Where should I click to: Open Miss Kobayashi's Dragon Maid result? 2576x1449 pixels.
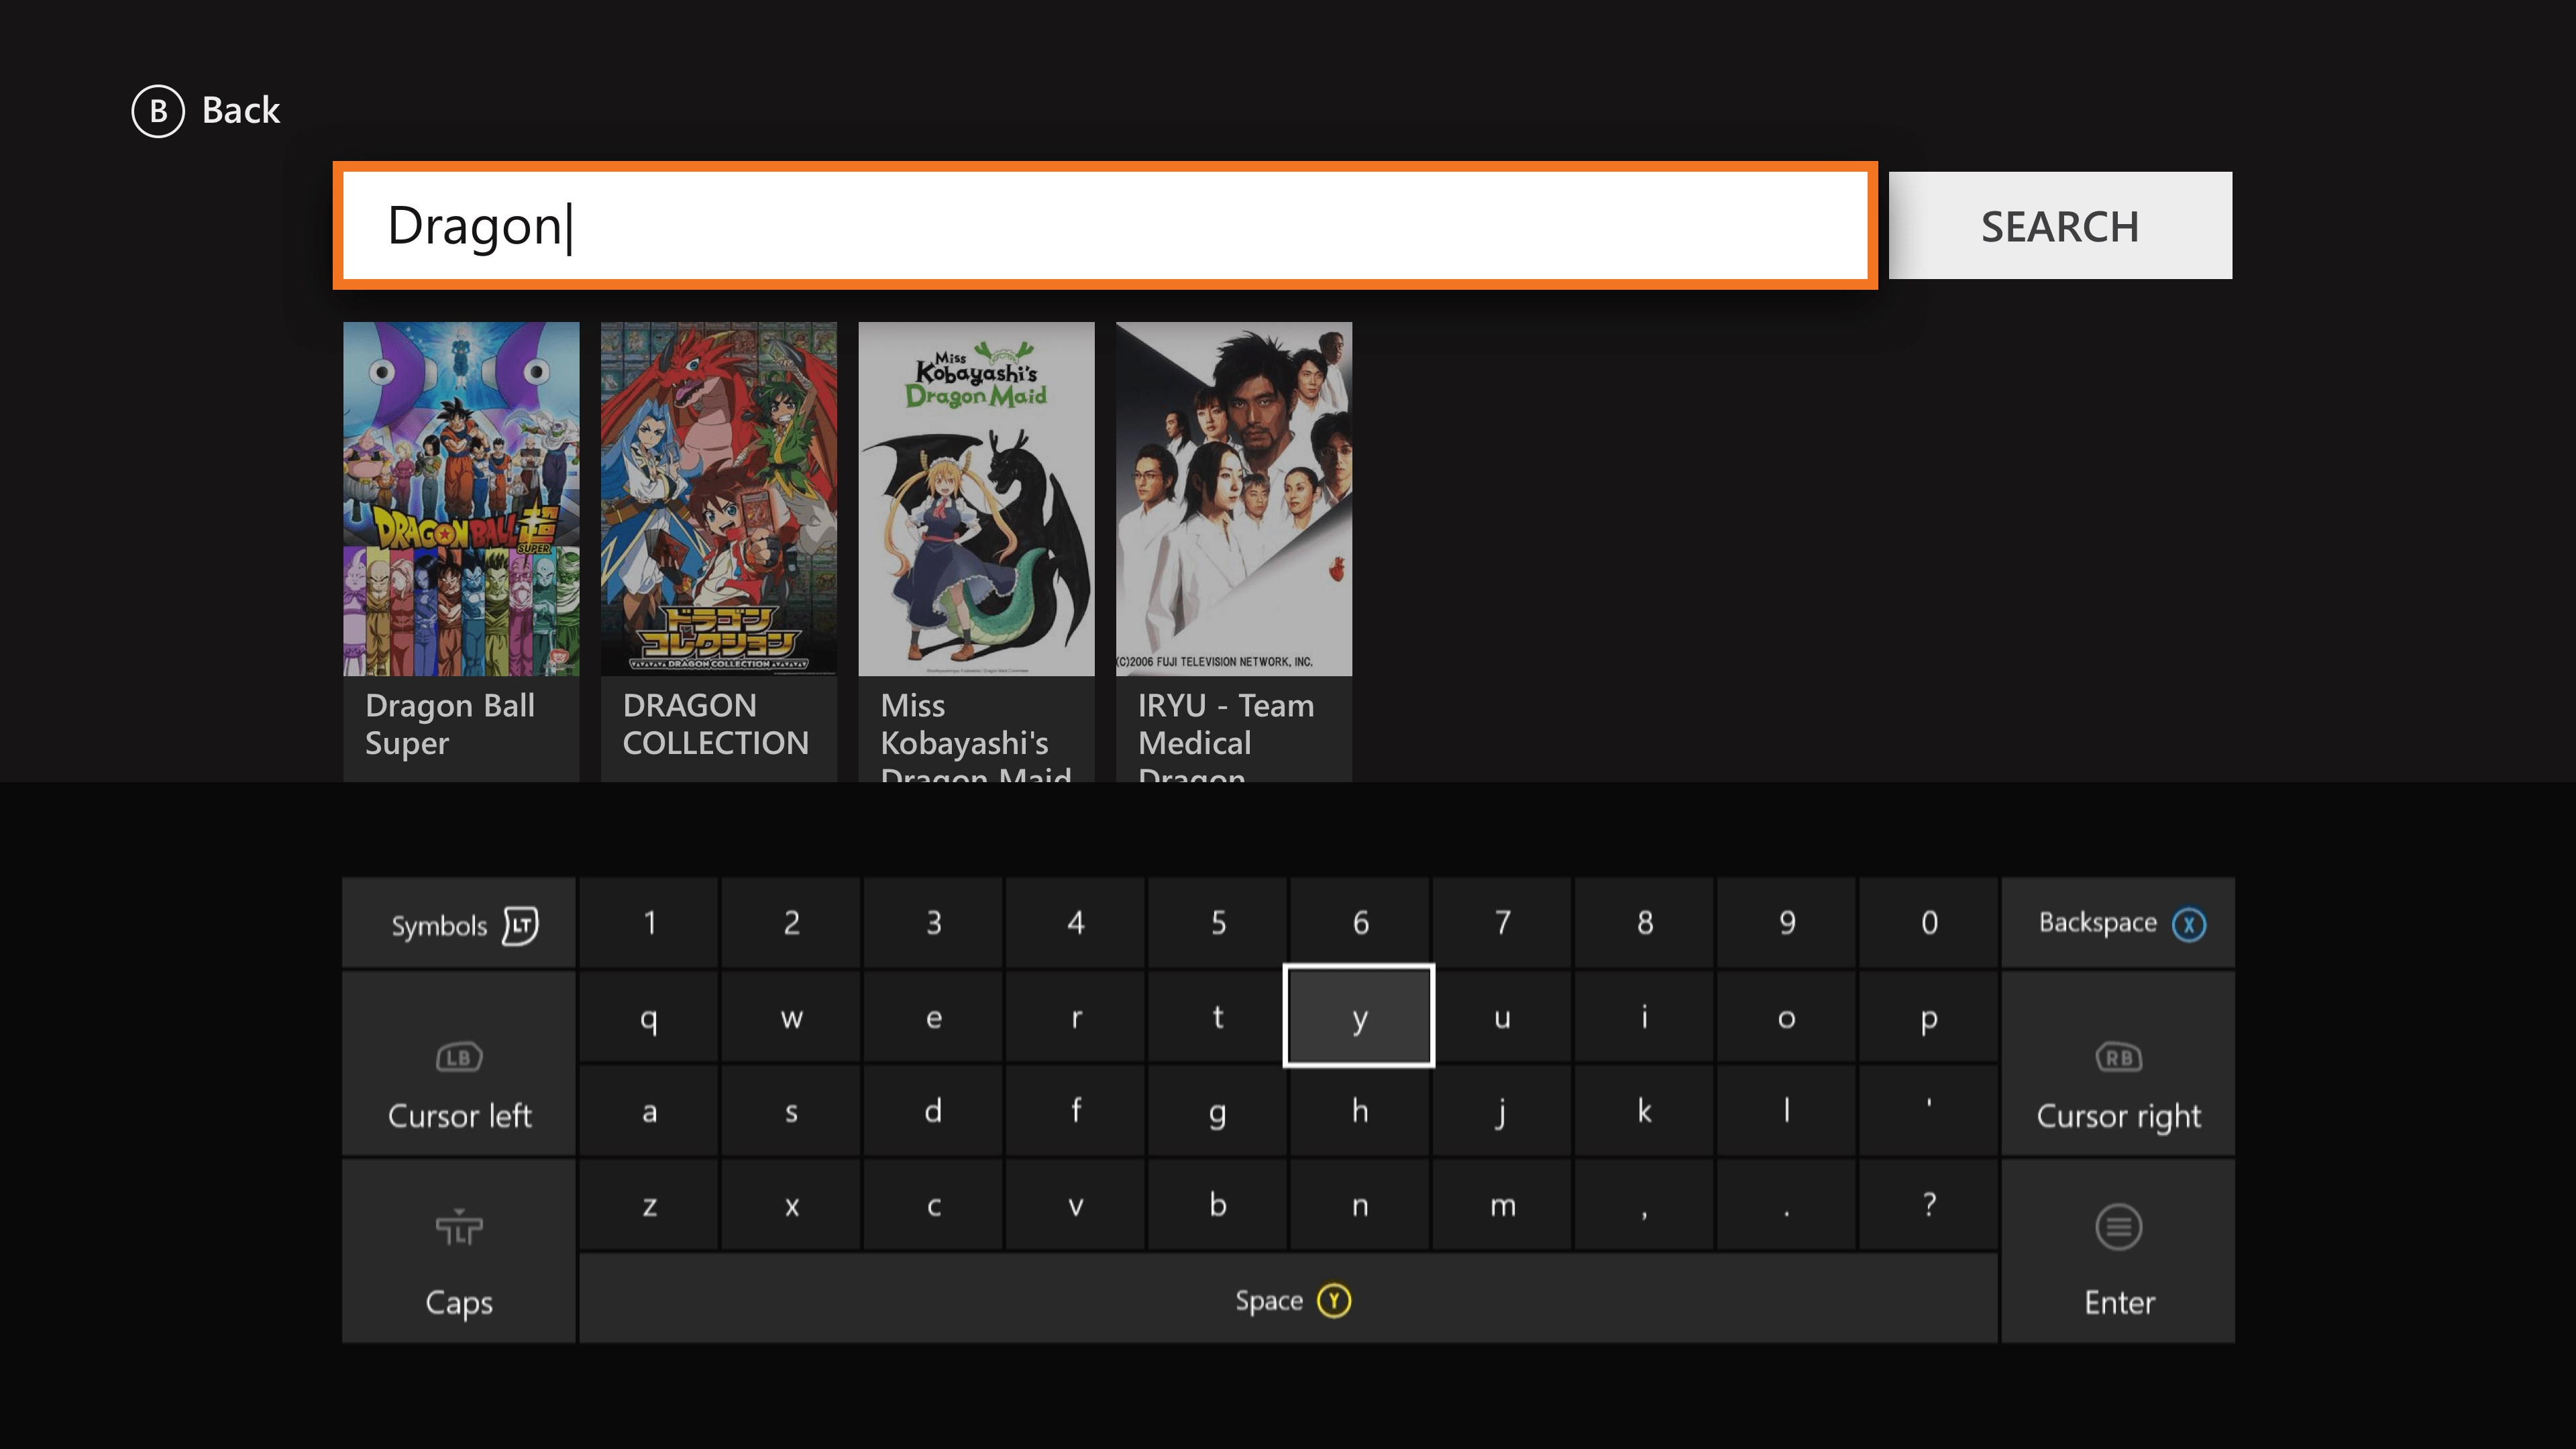[976, 499]
